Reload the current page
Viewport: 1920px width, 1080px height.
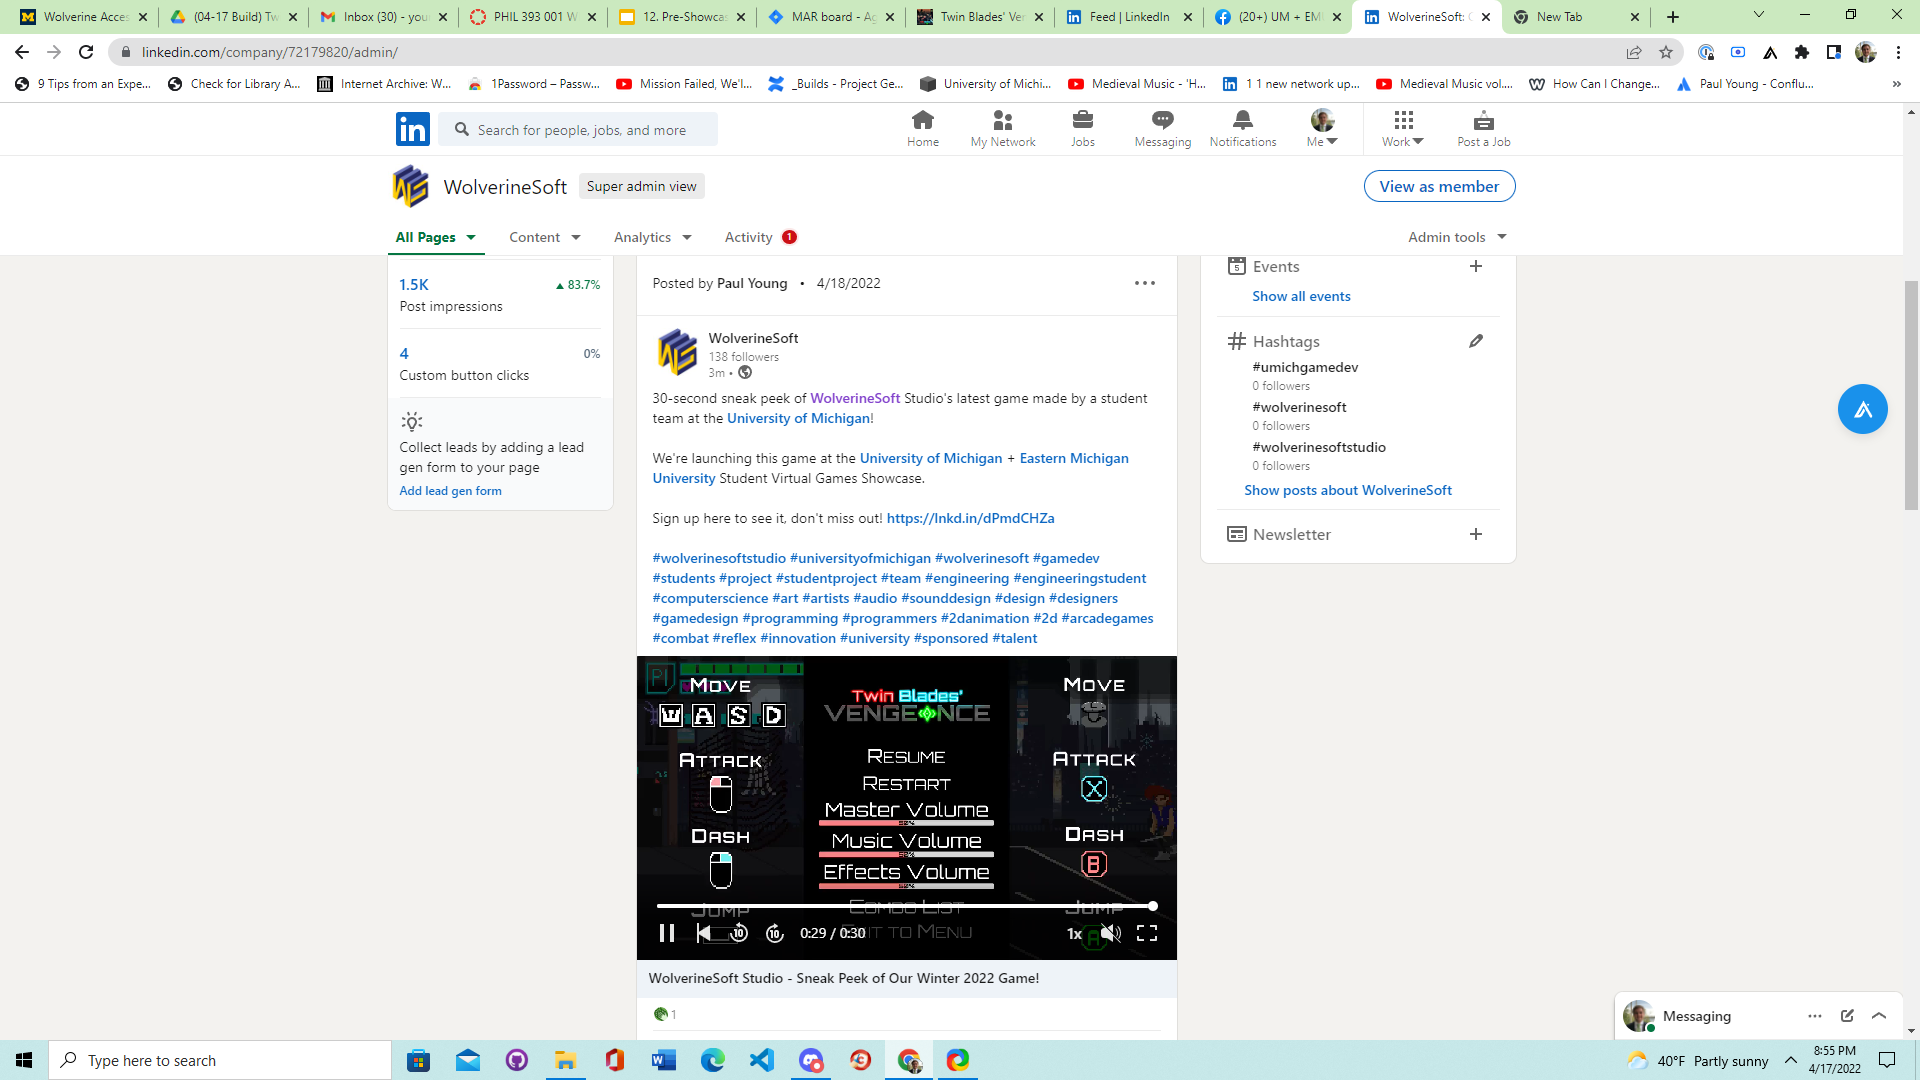tap(86, 52)
